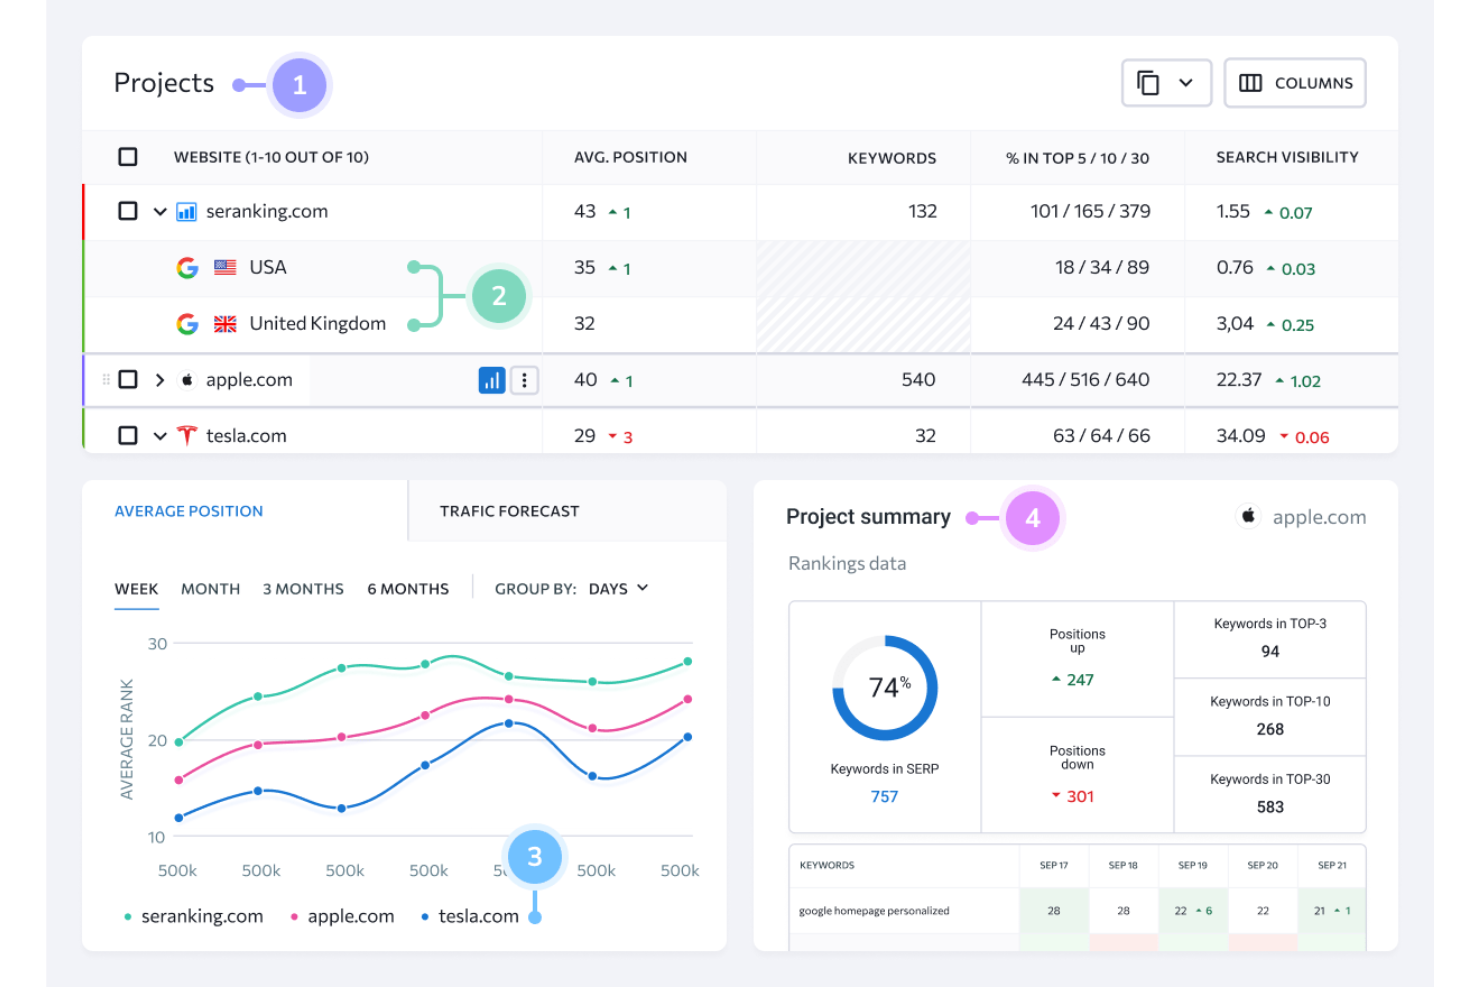Click the apple.com search visibility 22.37
The height and width of the screenshot is (987, 1480).
click(x=1239, y=380)
